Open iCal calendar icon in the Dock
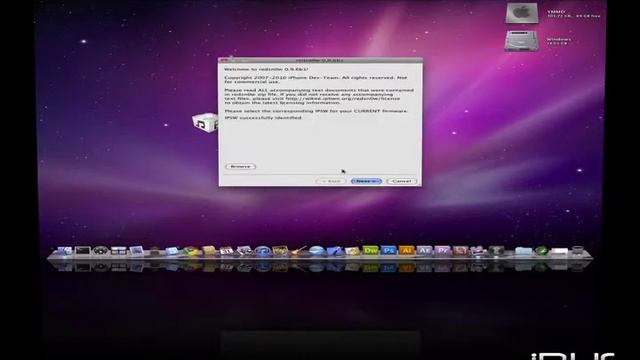 tap(227, 251)
